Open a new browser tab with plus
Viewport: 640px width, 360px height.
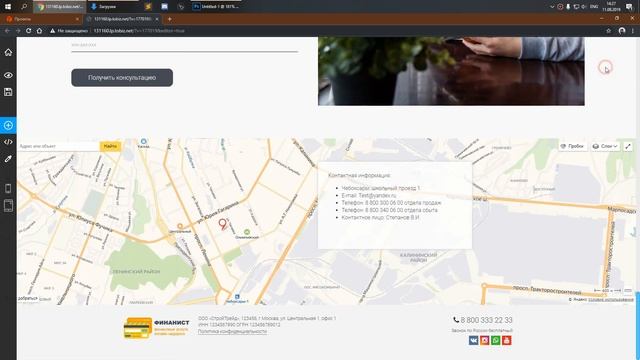[x=169, y=19]
